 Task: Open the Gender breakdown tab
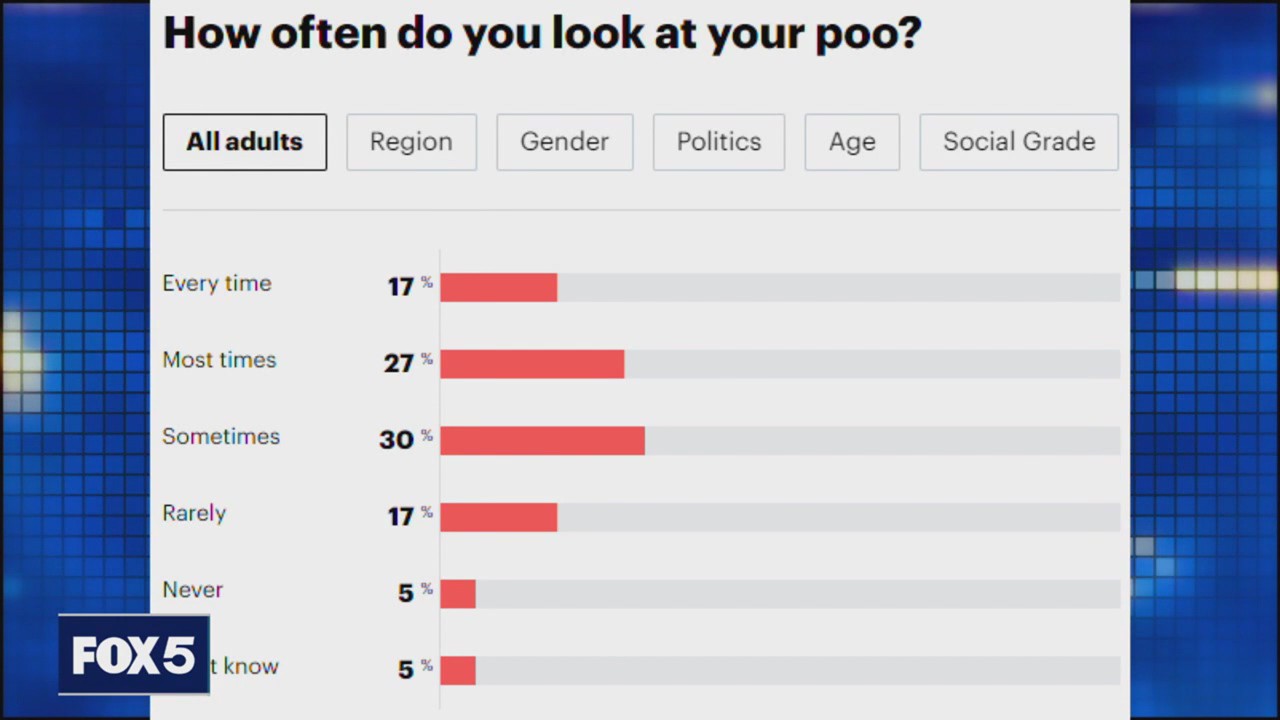pos(564,142)
